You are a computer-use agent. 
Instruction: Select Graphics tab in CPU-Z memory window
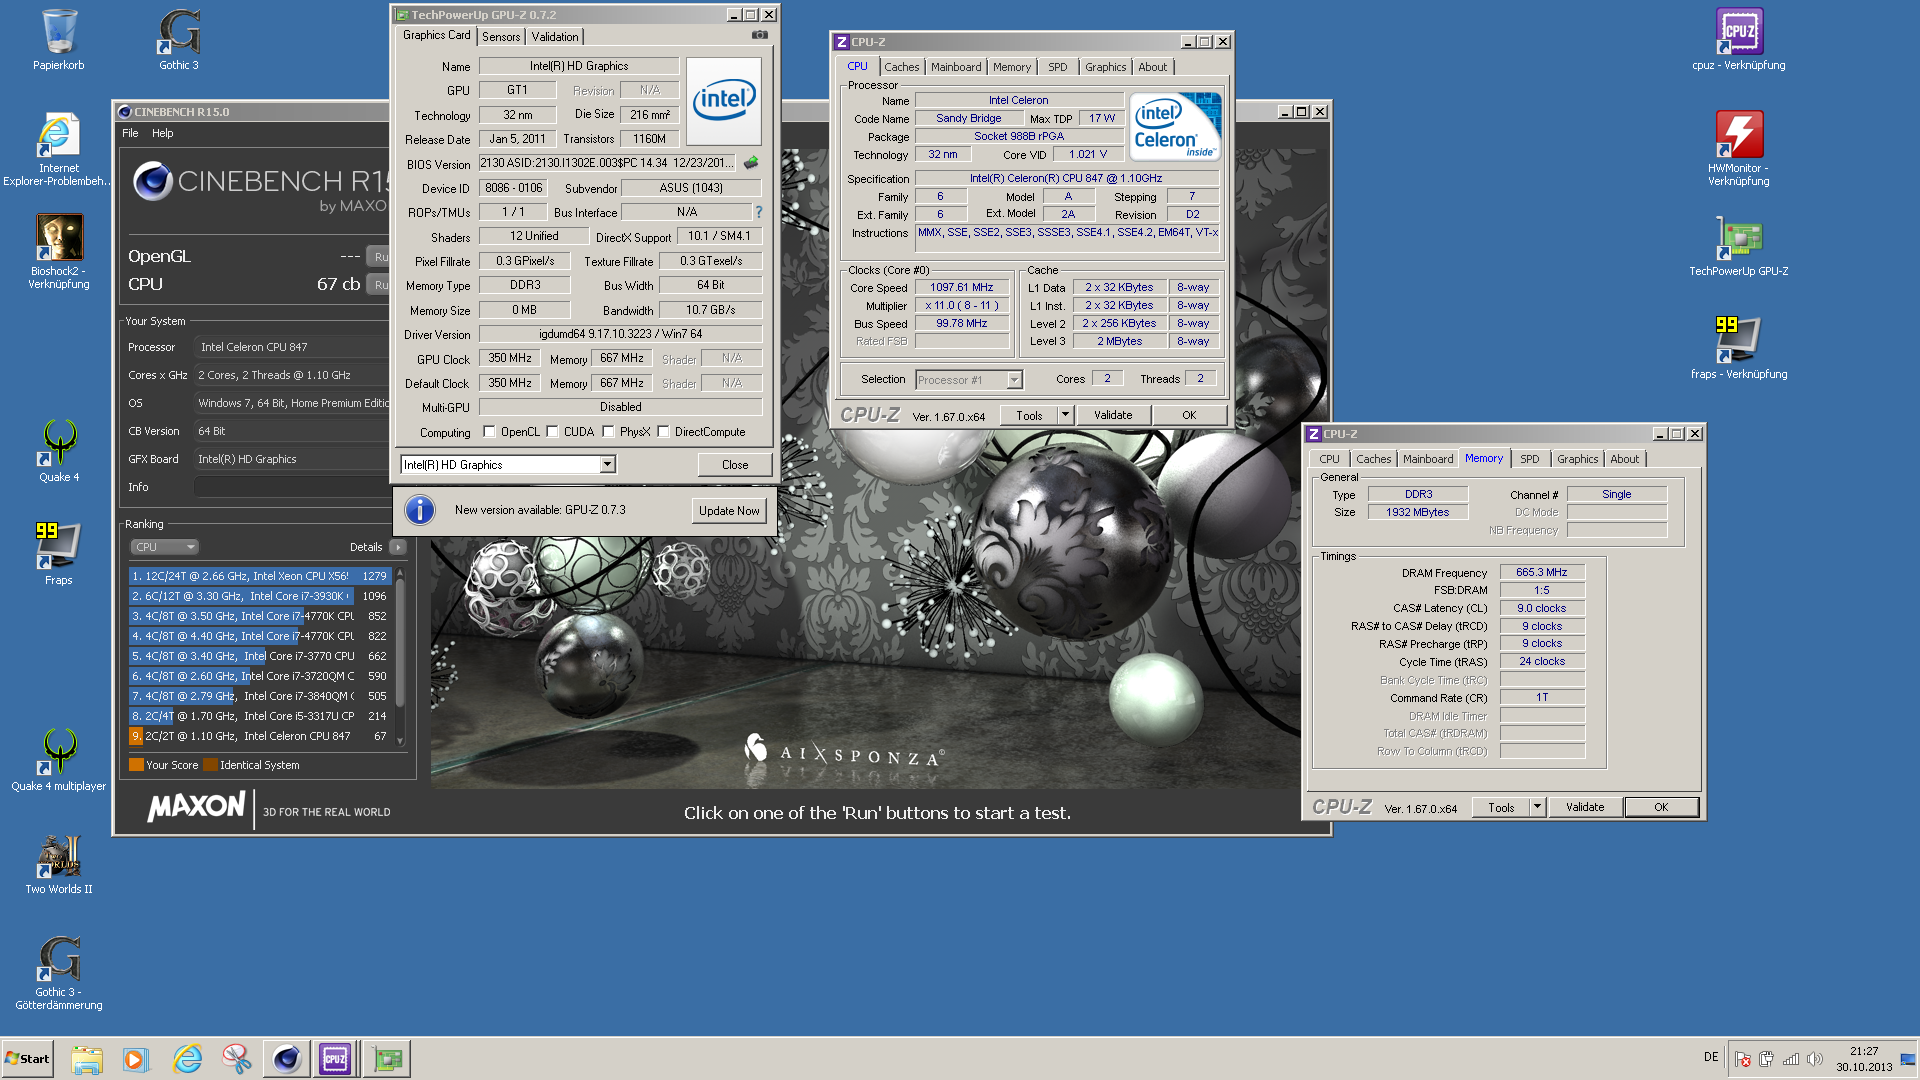tap(1577, 459)
